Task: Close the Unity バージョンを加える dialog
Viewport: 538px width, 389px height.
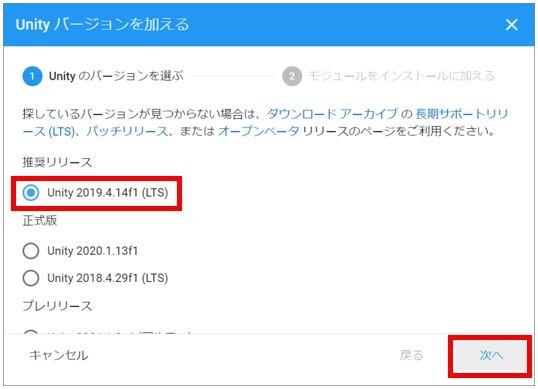Action: [511, 25]
